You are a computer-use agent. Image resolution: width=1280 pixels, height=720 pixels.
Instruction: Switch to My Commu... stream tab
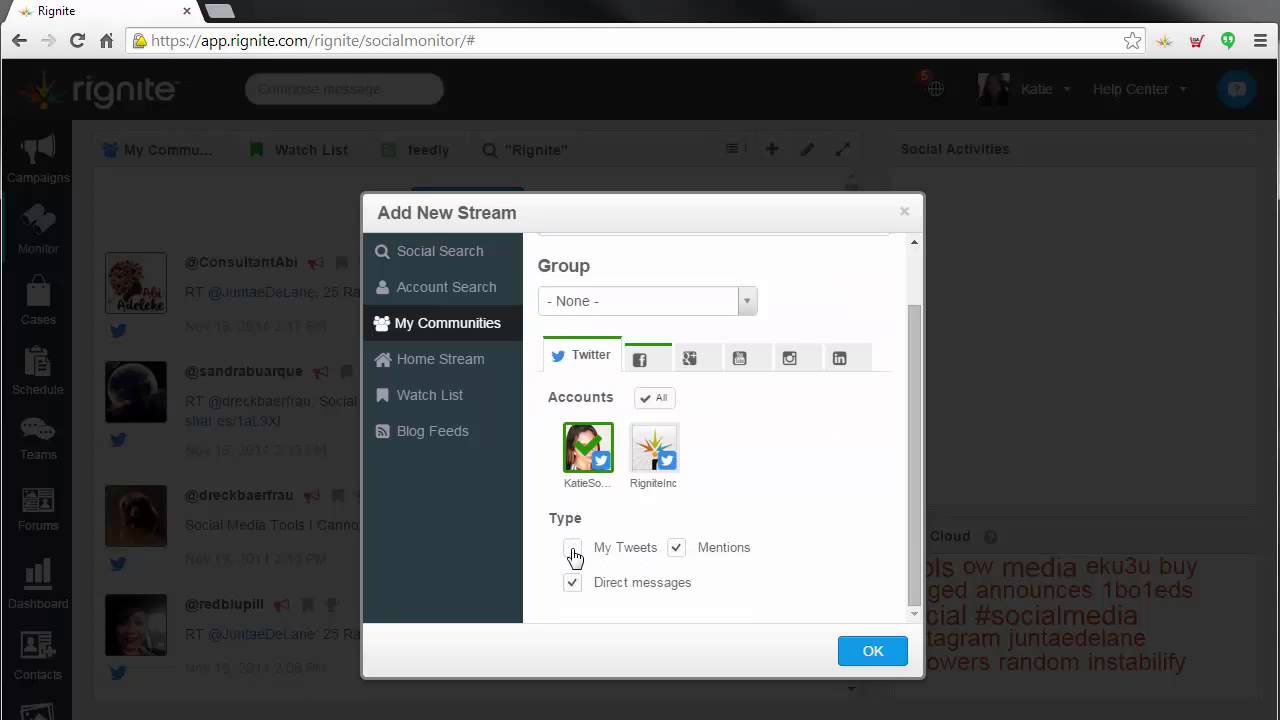point(158,150)
